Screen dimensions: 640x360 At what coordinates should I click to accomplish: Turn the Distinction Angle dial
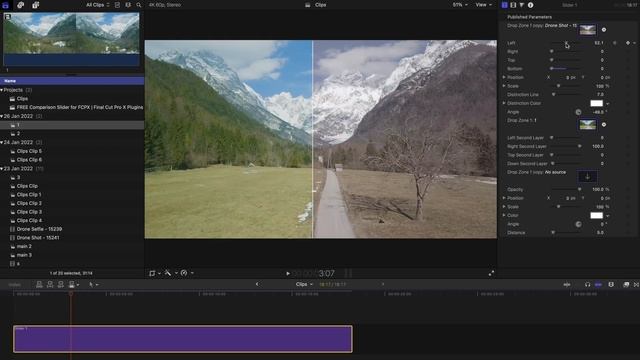pos(578,112)
